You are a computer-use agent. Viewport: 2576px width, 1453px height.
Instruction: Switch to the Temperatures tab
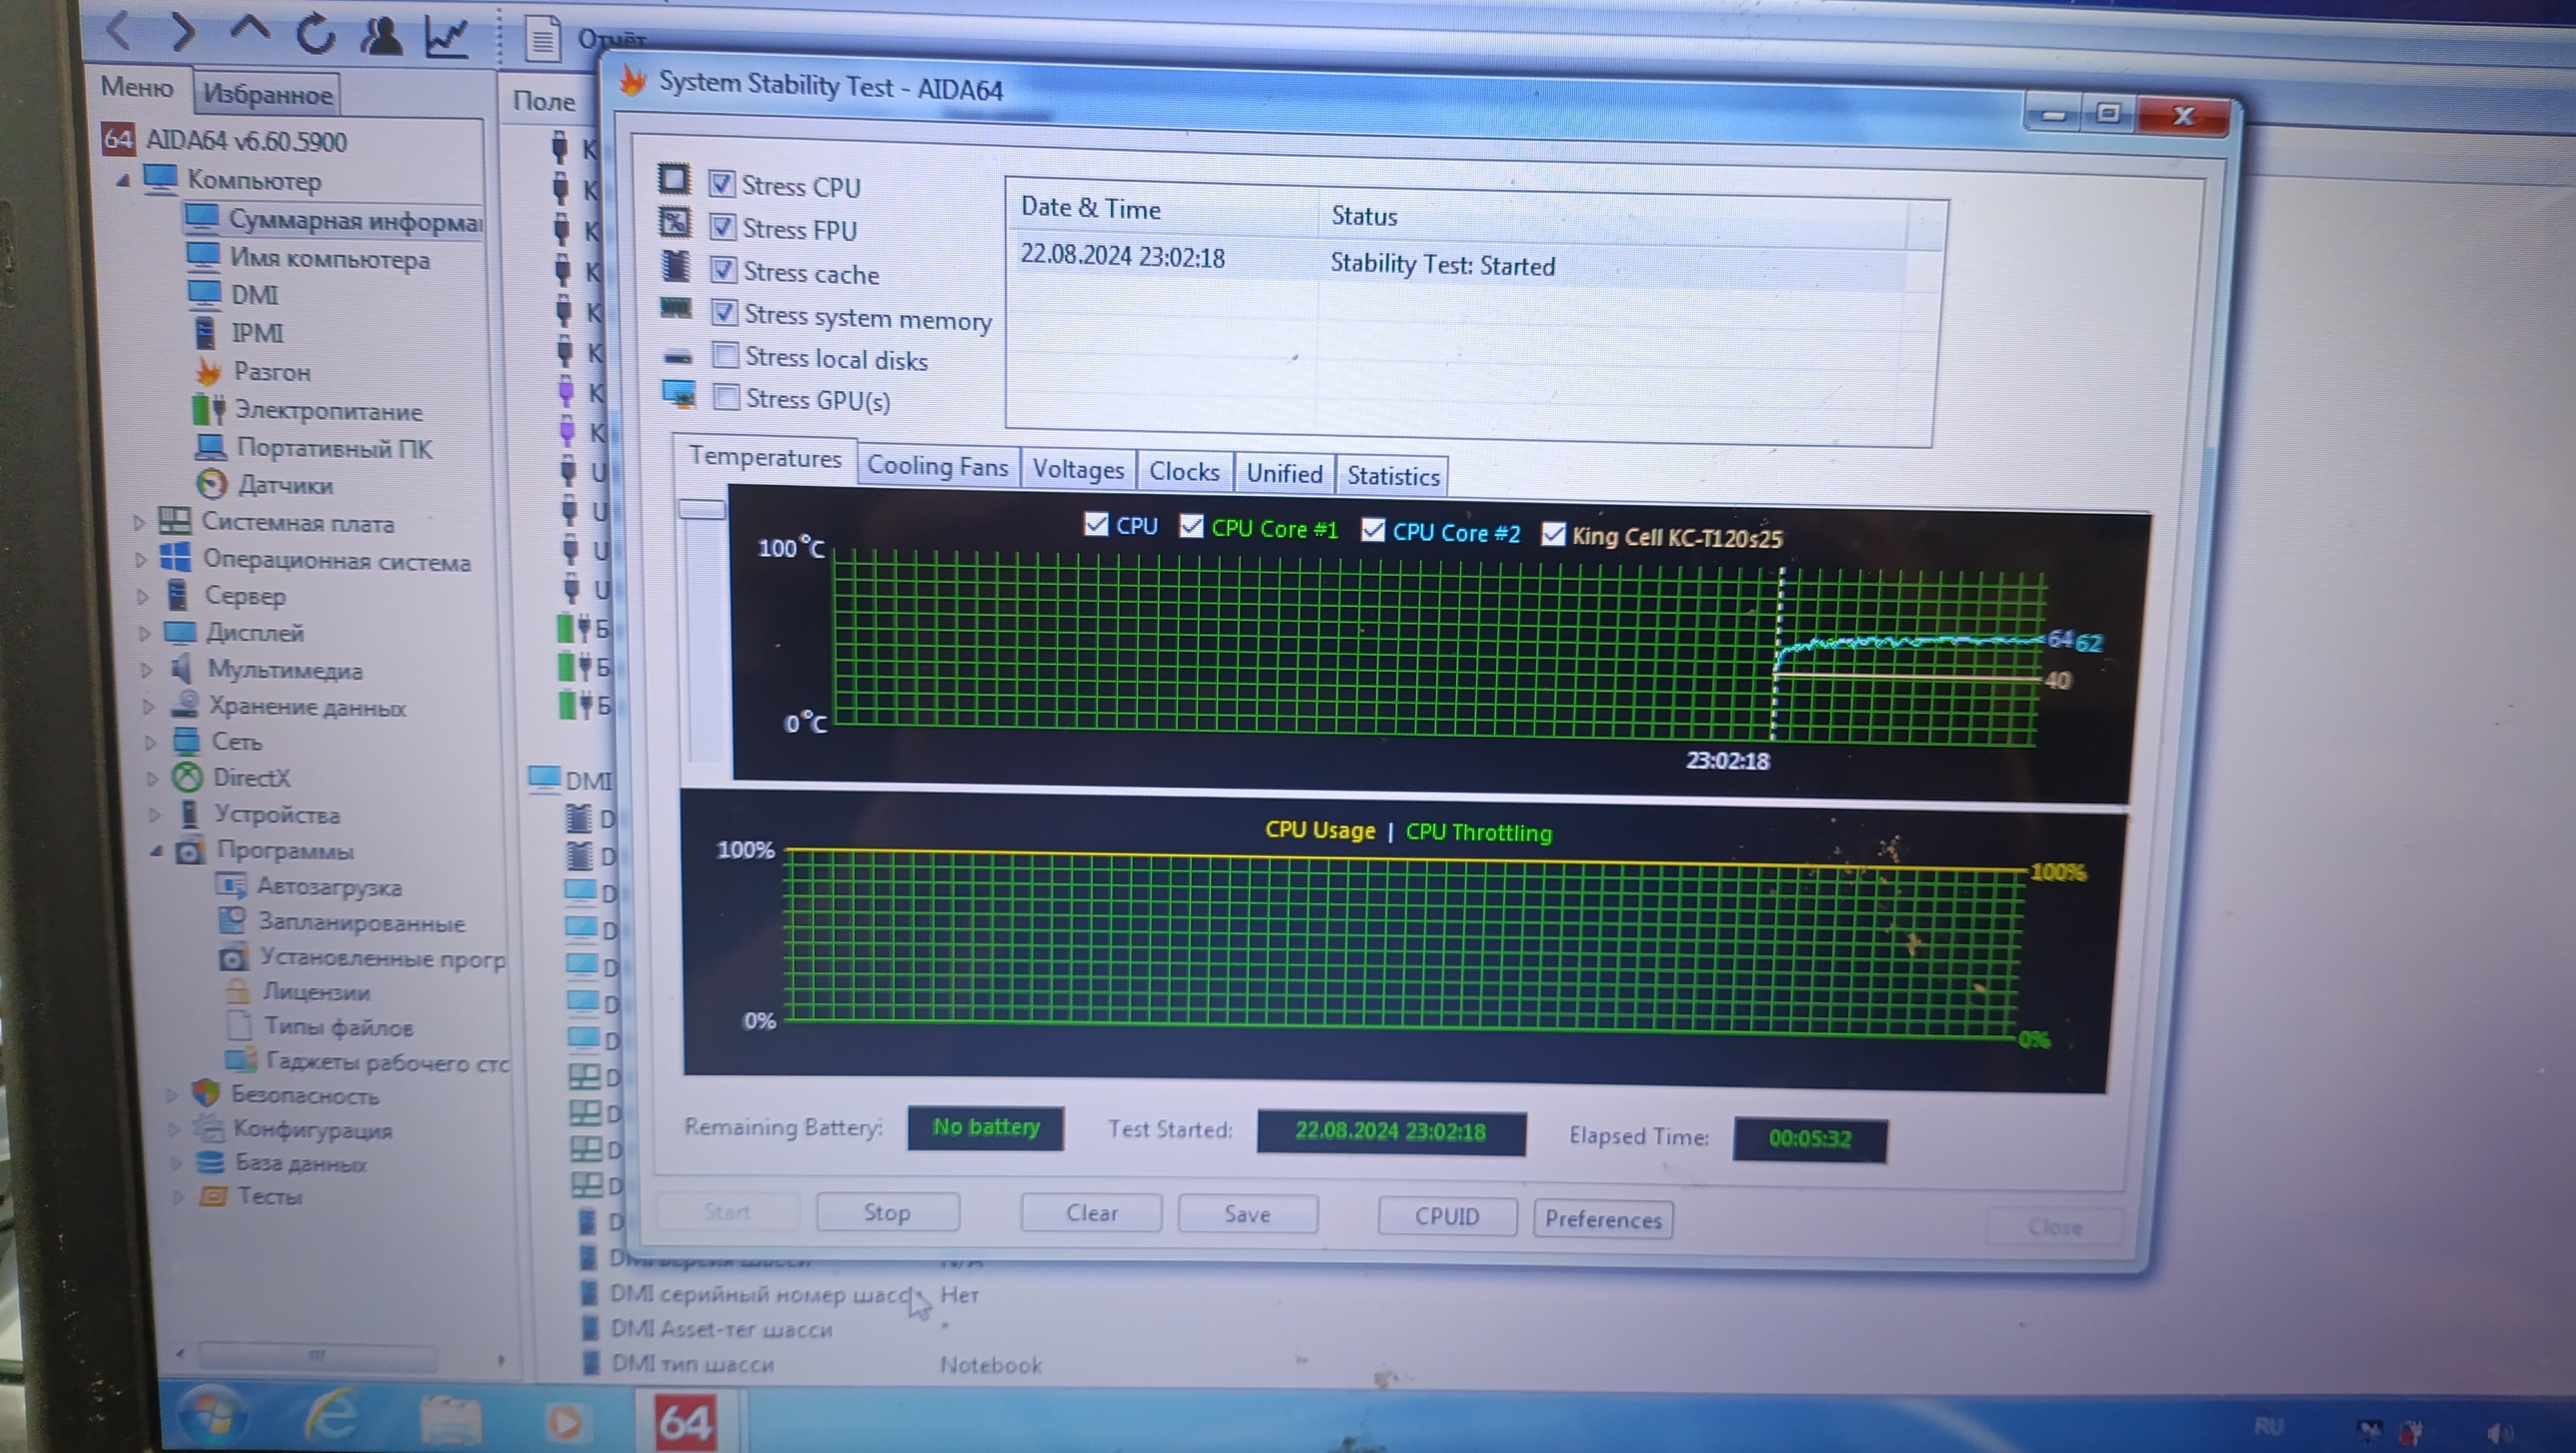765,458
